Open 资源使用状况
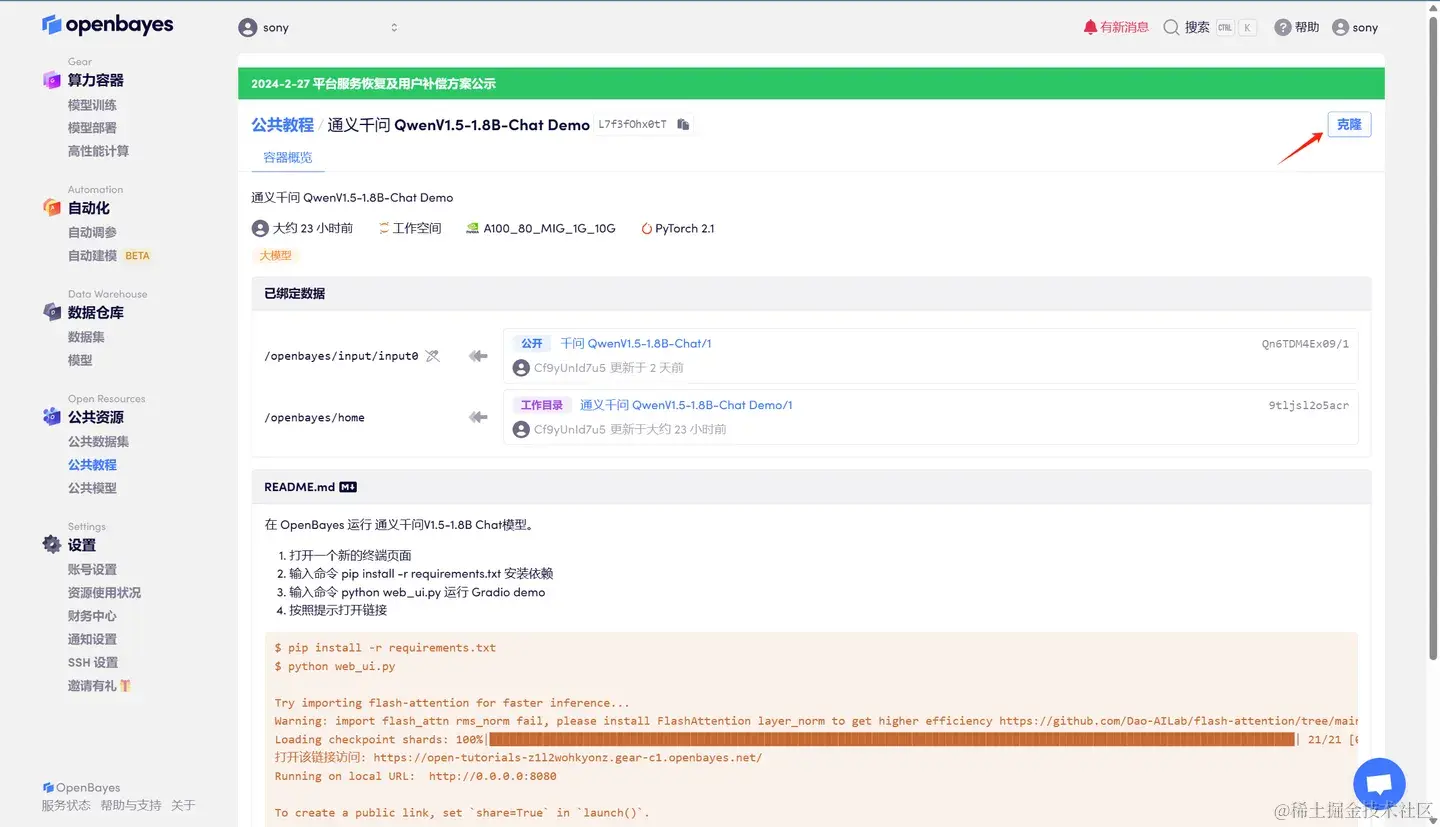The image size is (1440, 827). [x=104, y=593]
